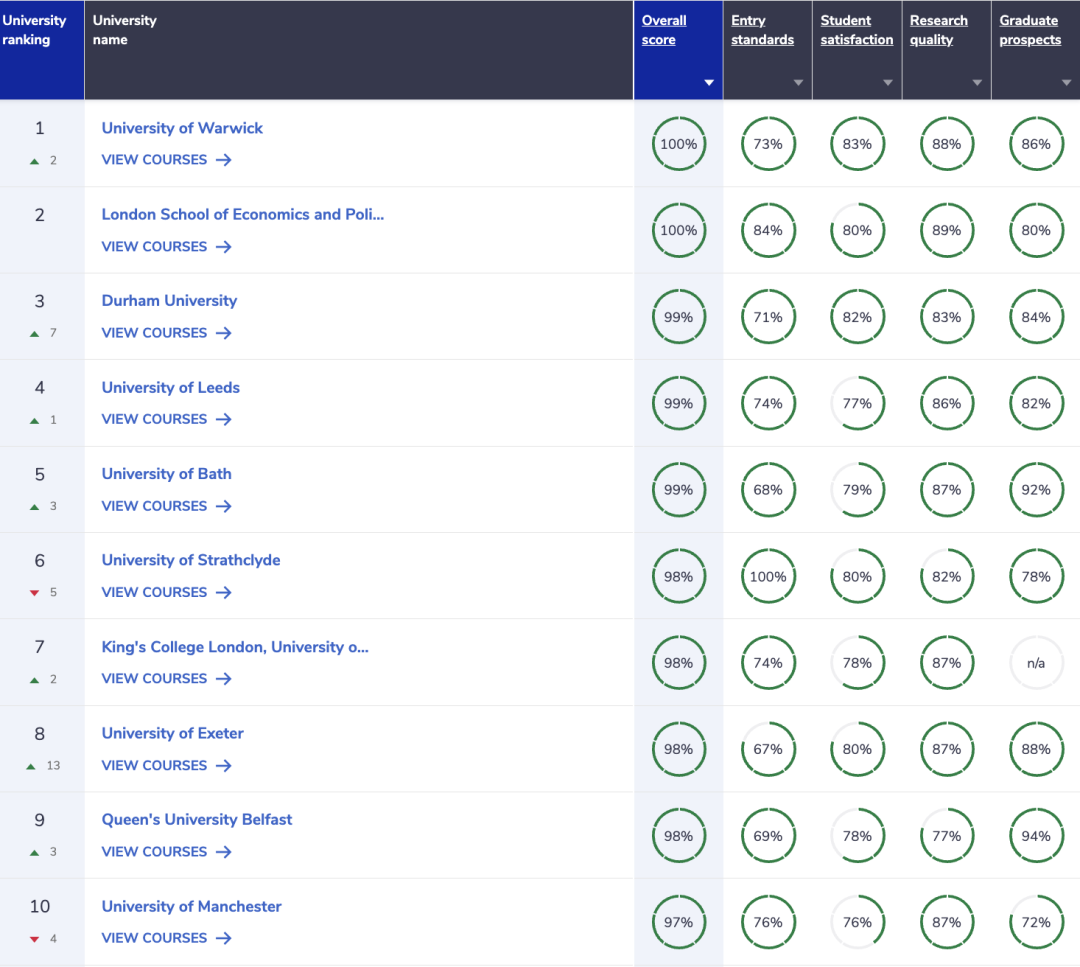Click the Graduate prospects n/a circle for King's College
The width and height of the screenshot is (1080, 967).
click(1036, 663)
